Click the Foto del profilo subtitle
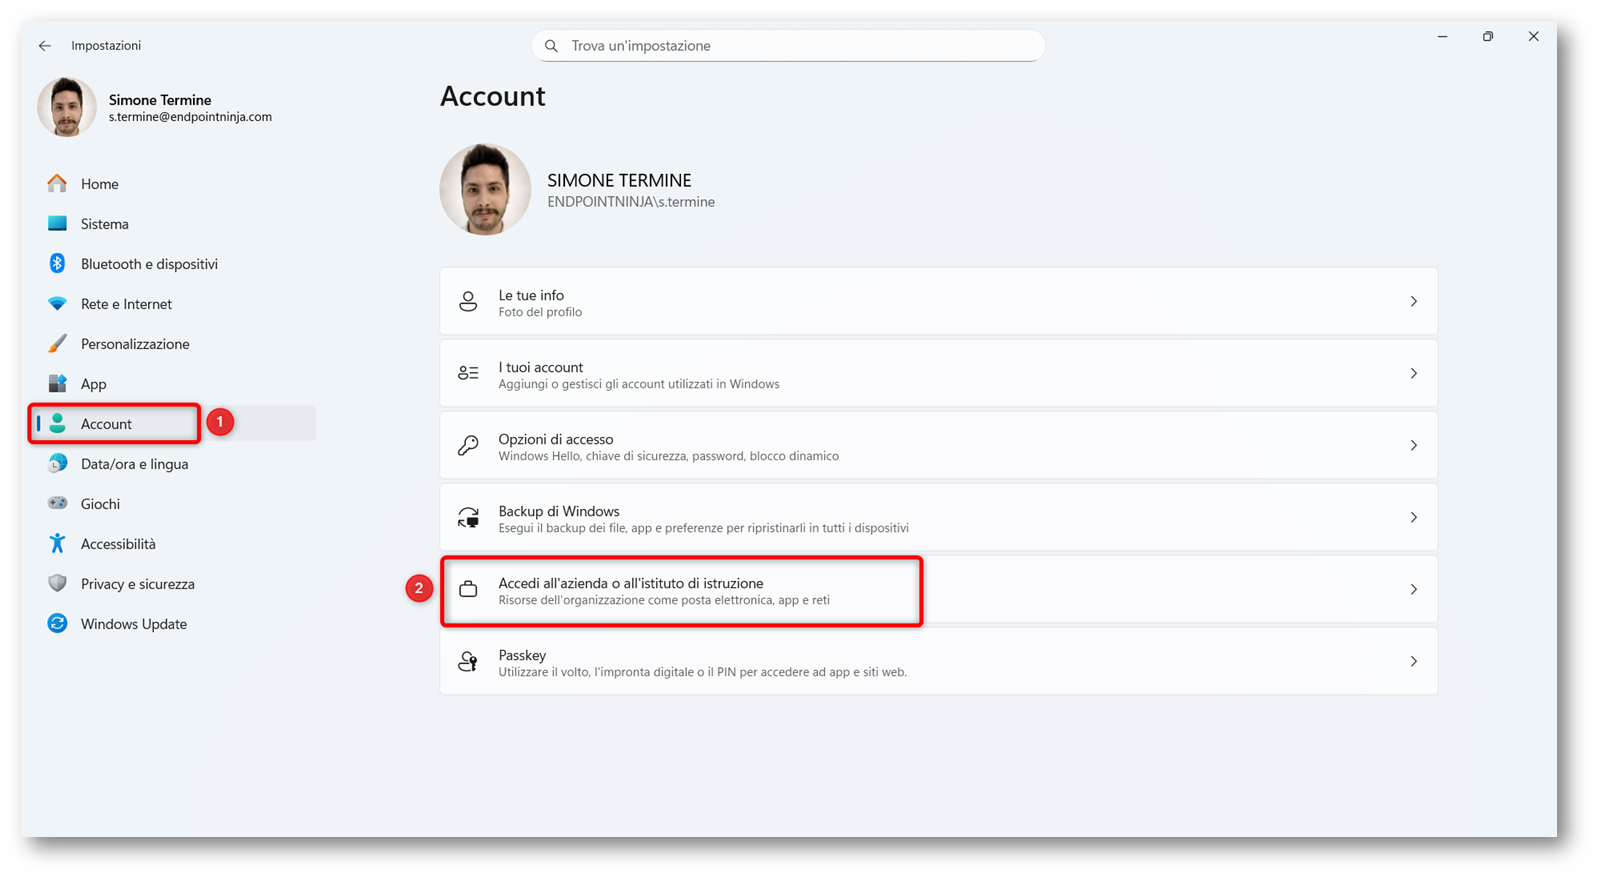Viewport: 1599px width, 879px height. tap(540, 312)
